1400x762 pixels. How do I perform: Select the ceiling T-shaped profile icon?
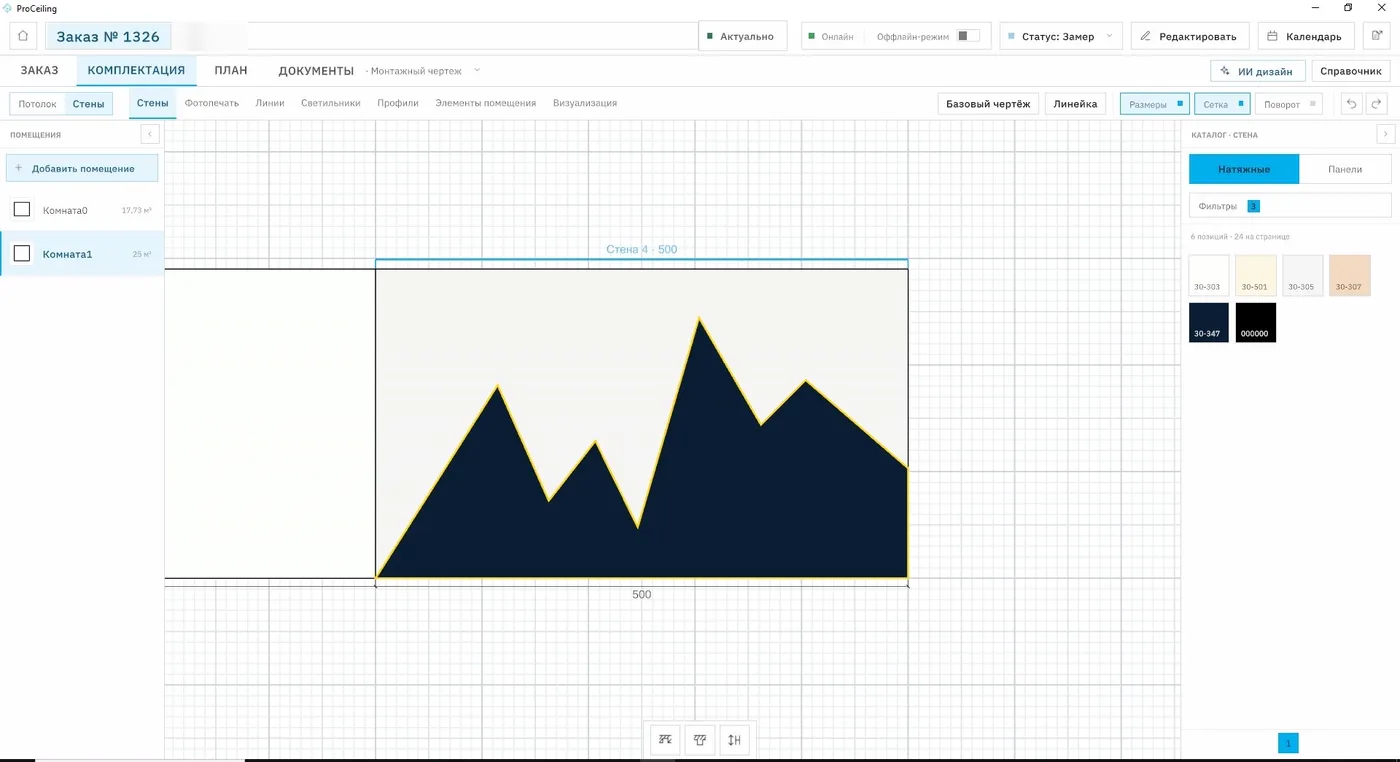(x=700, y=740)
